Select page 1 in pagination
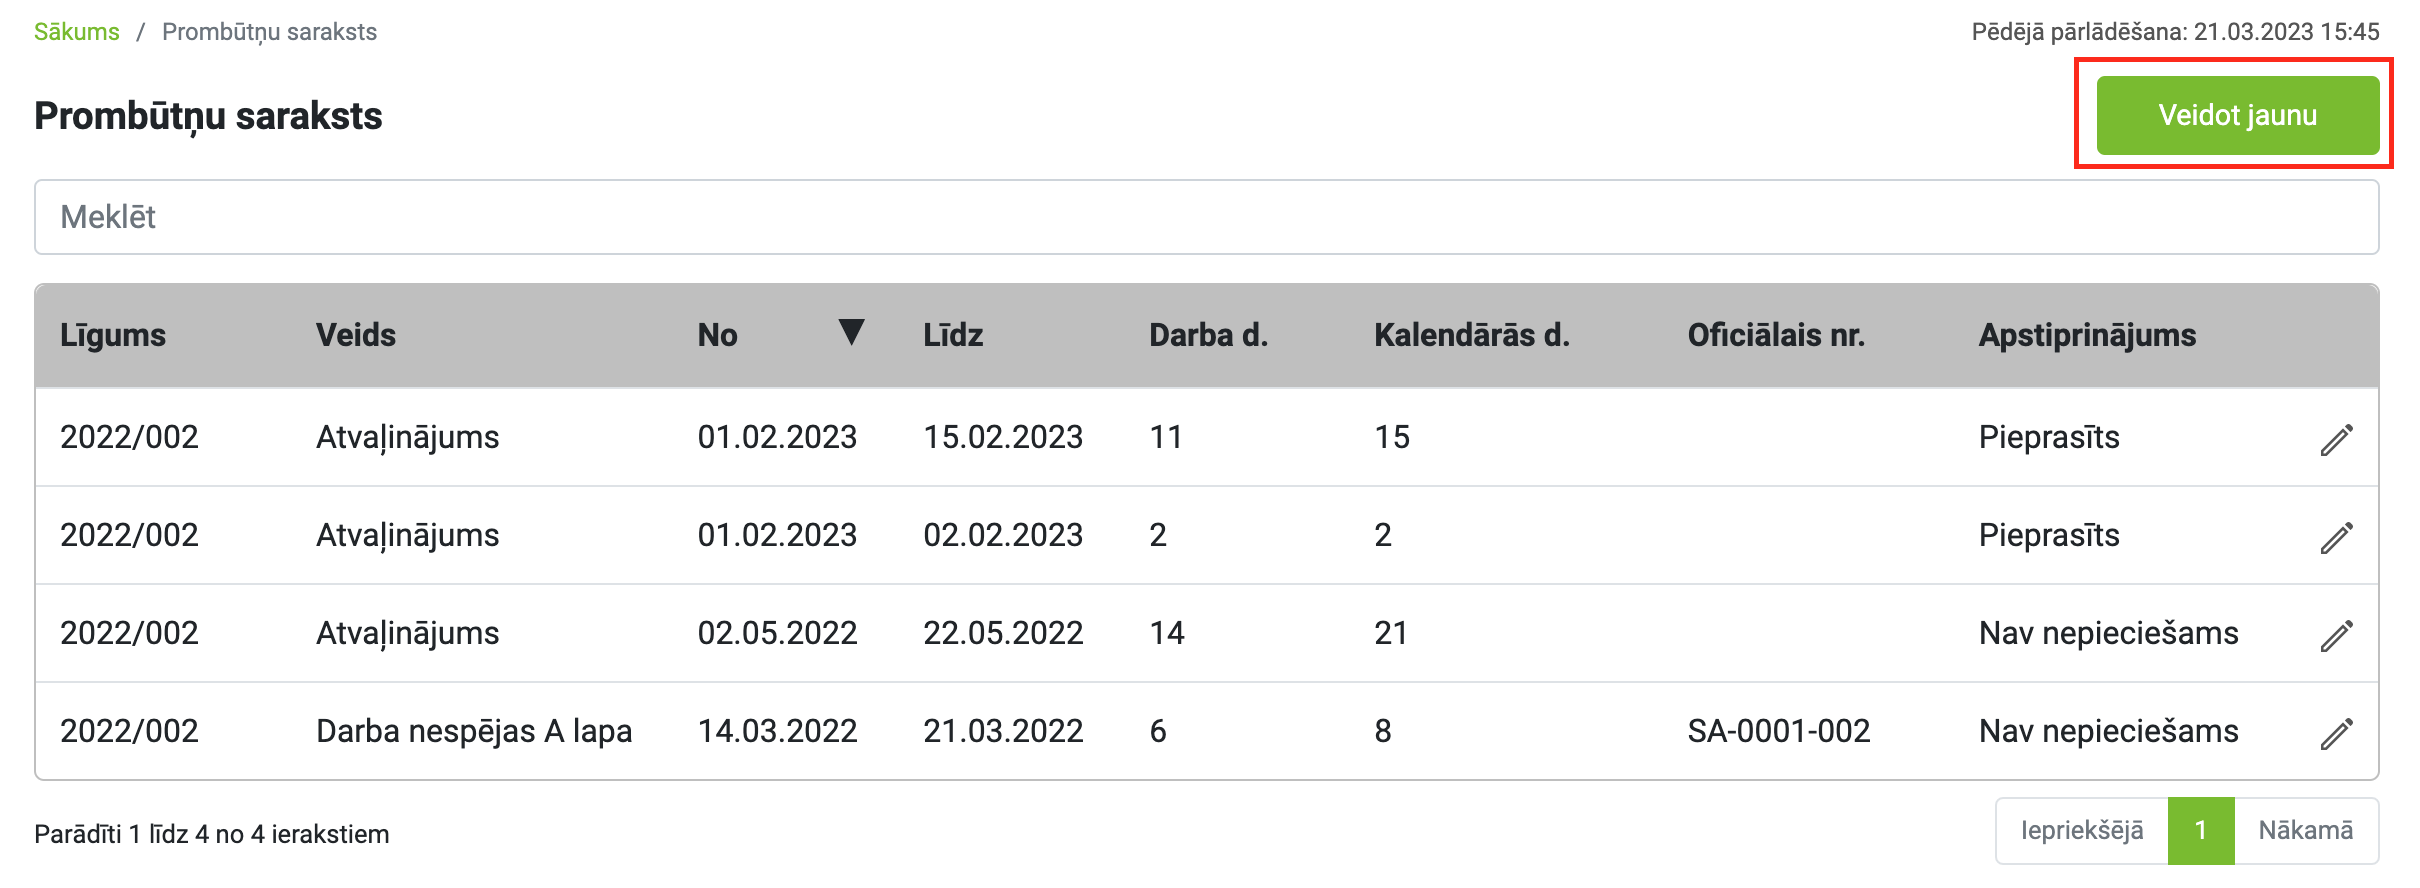This screenshot has height=888, width=2420. click(x=2201, y=831)
